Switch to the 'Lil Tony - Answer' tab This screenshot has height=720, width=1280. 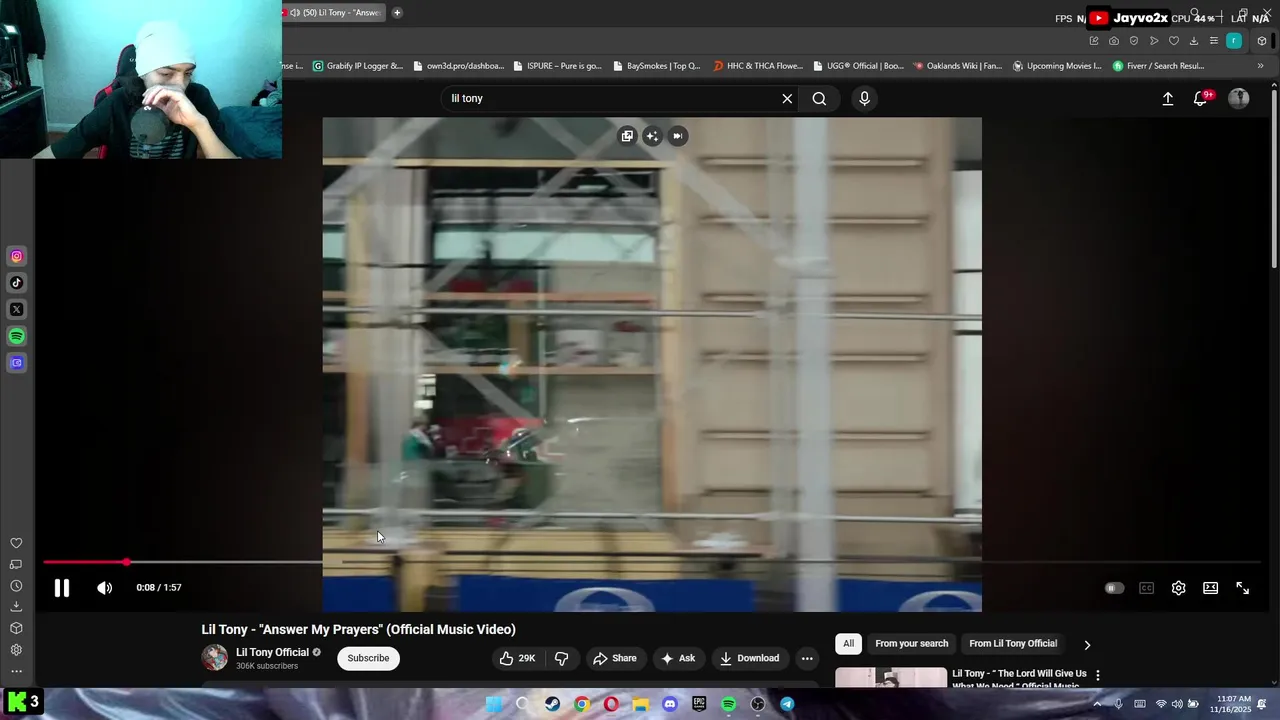[334, 13]
